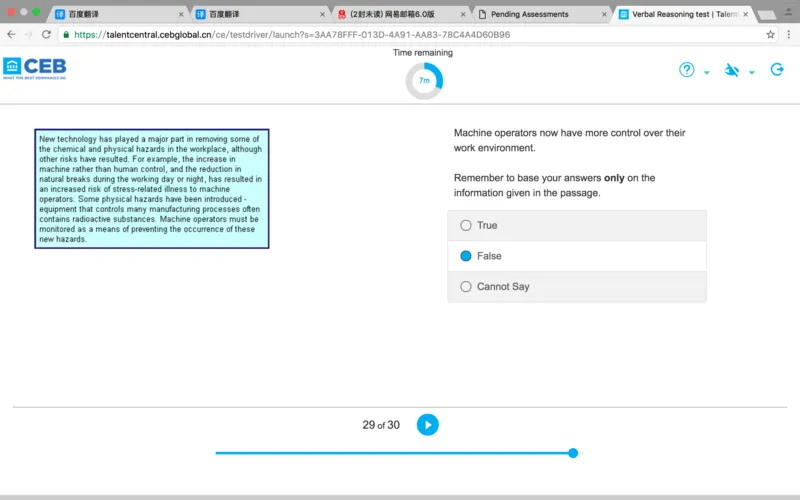Bookmark this page with star icon

click(770, 34)
